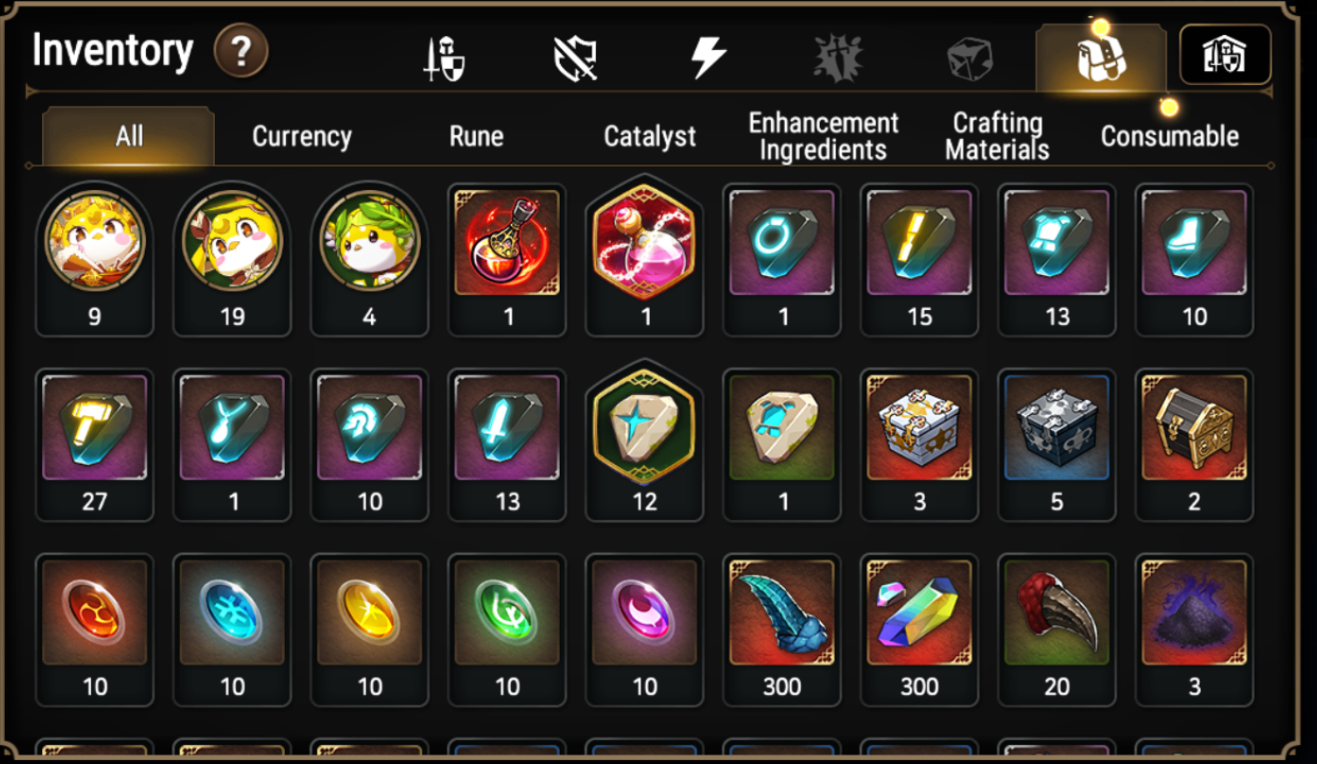1317x764 pixels.
Task: Select the hammer rune stone with 27
Action: pyautogui.click(x=95, y=445)
